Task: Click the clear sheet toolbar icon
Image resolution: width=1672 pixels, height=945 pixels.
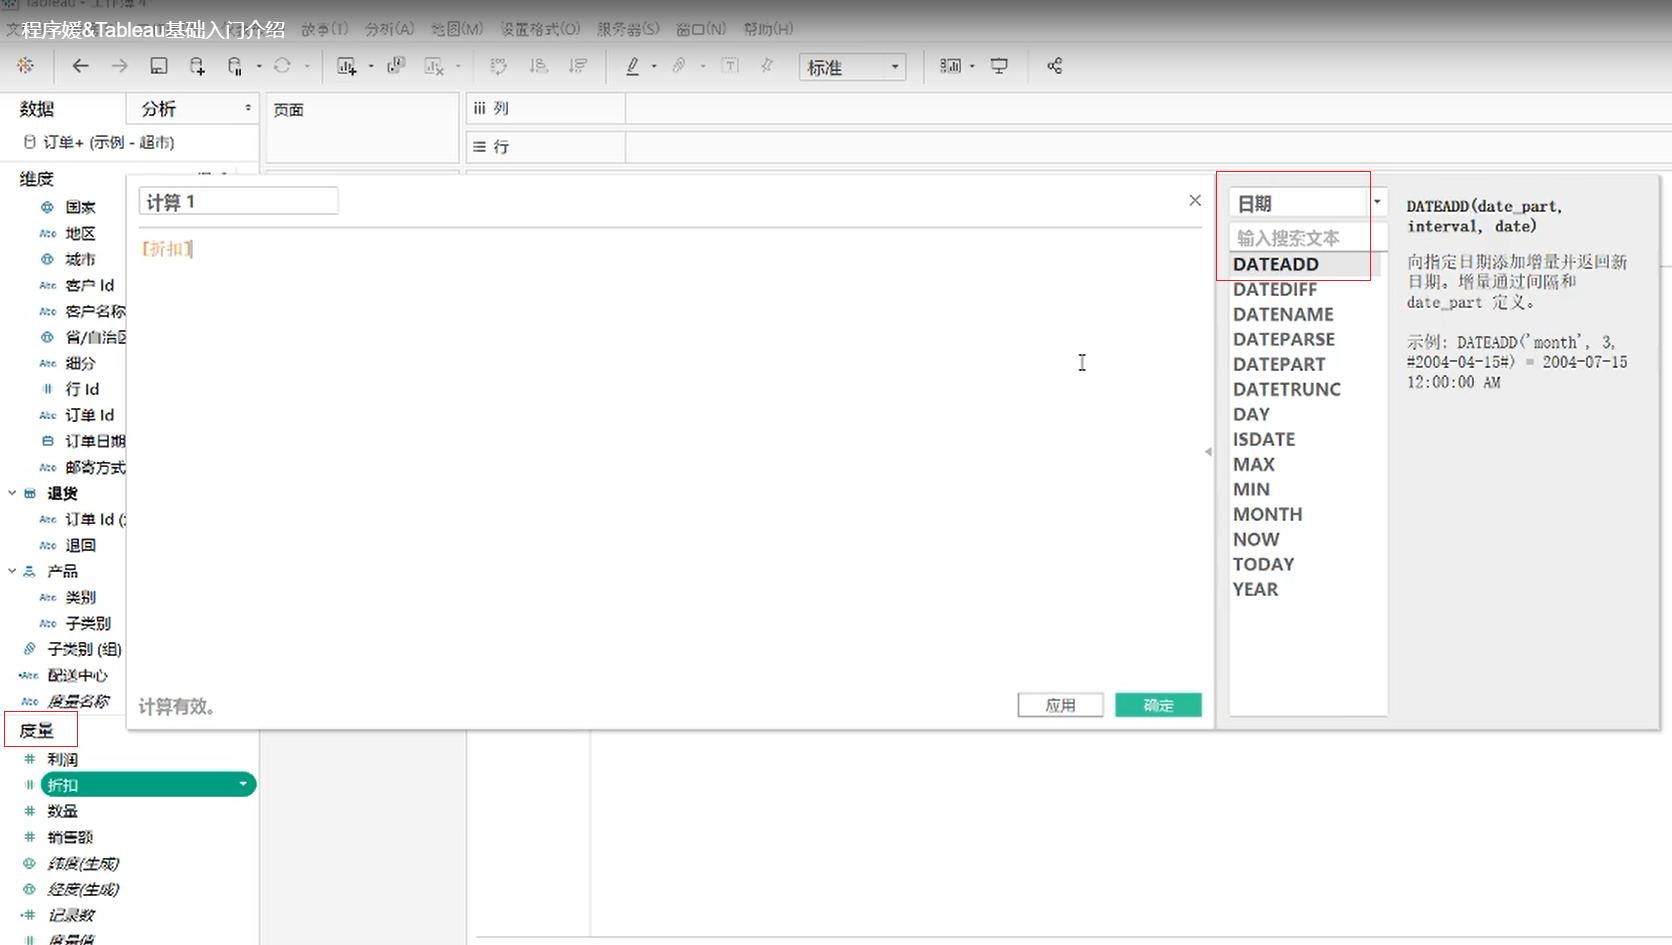Action: pos(433,66)
